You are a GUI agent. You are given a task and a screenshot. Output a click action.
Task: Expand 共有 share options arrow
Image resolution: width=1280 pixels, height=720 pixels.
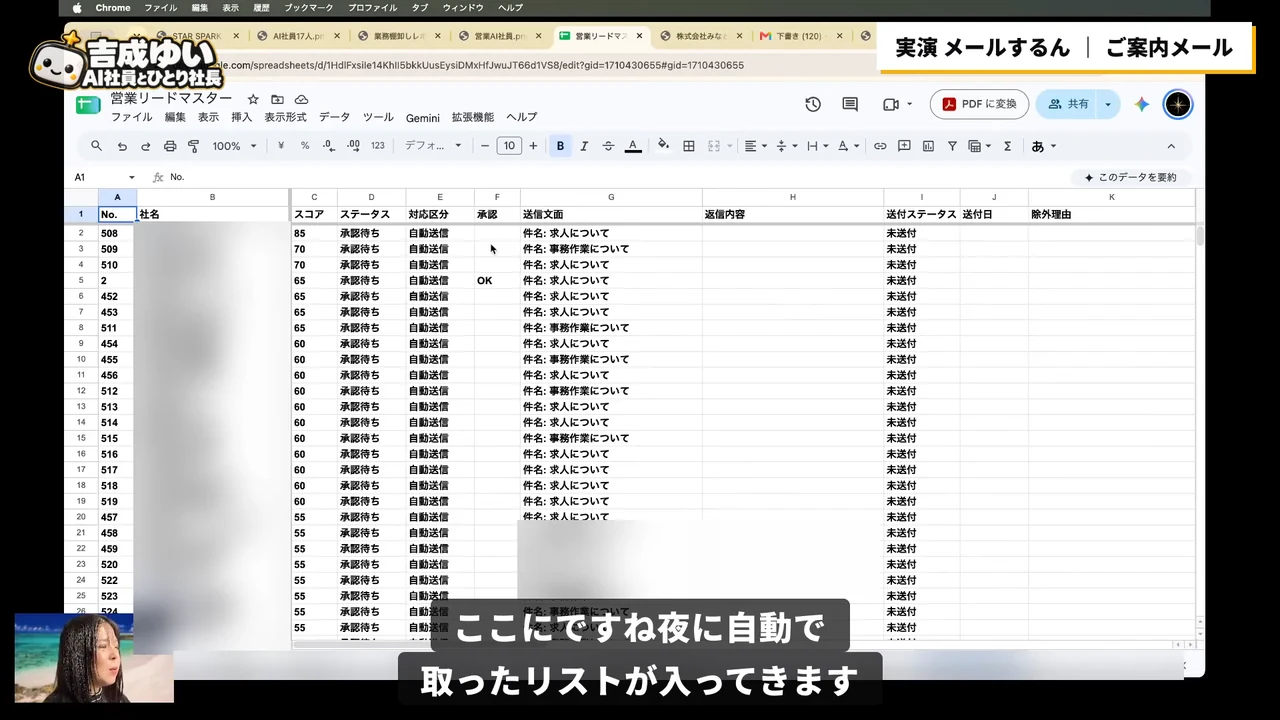click(1107, 104)
